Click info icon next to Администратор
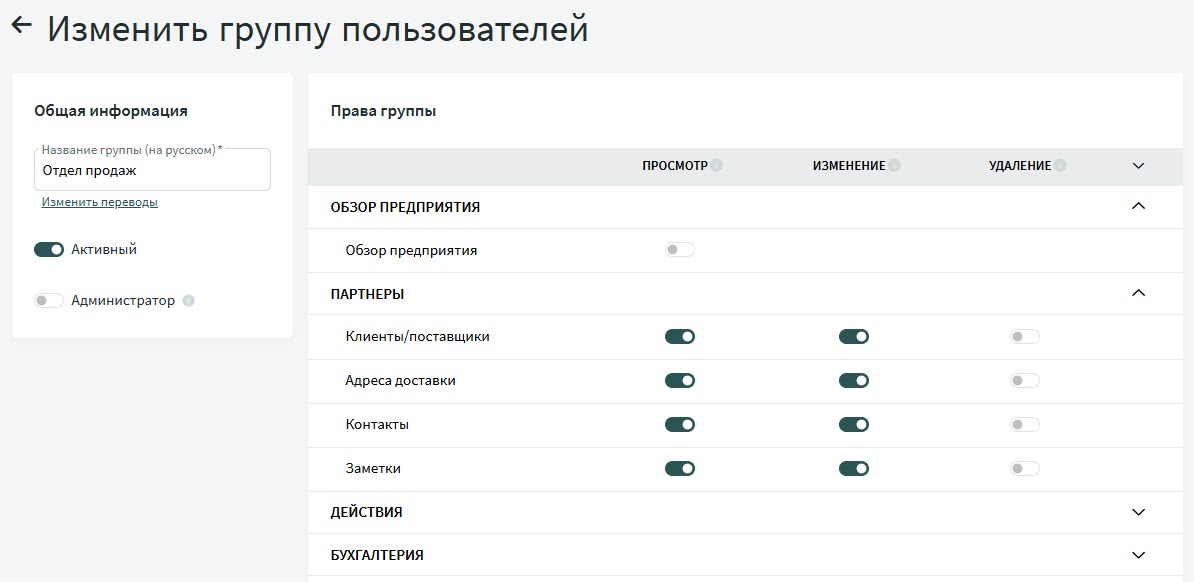1194x582 pixels. pos(189,301)
